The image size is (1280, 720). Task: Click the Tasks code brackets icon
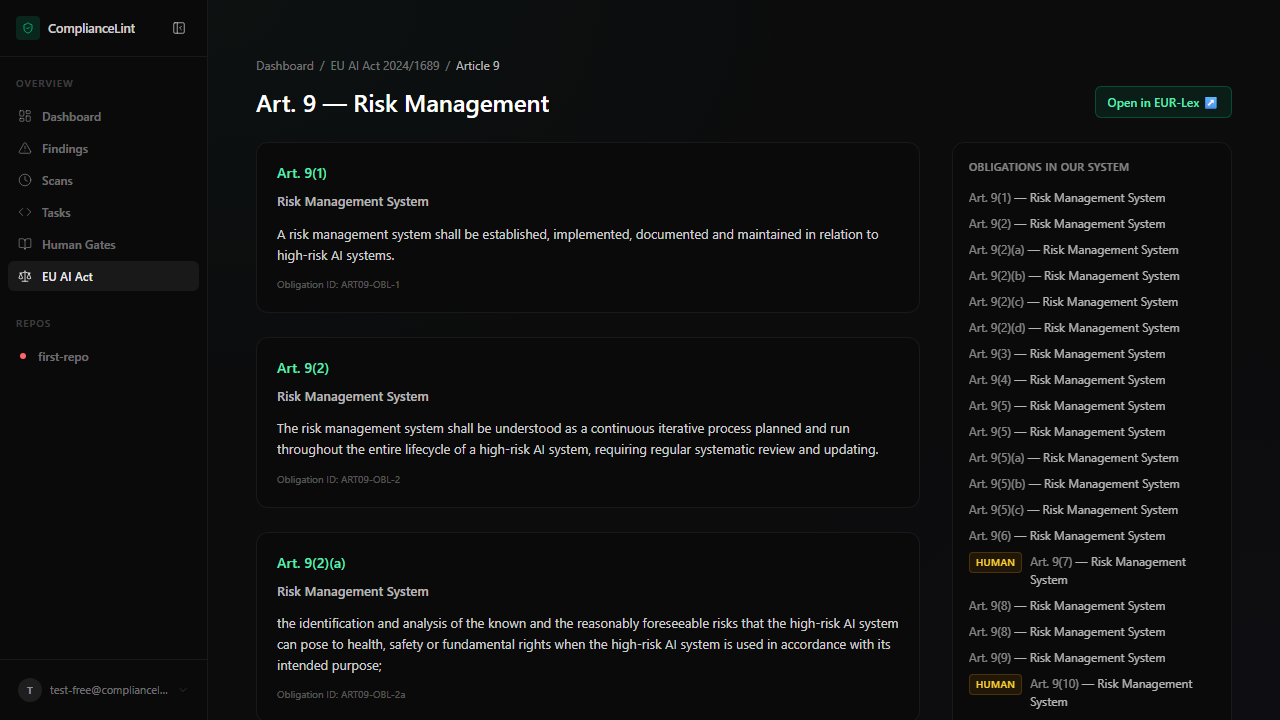click(x=25, y=213)
